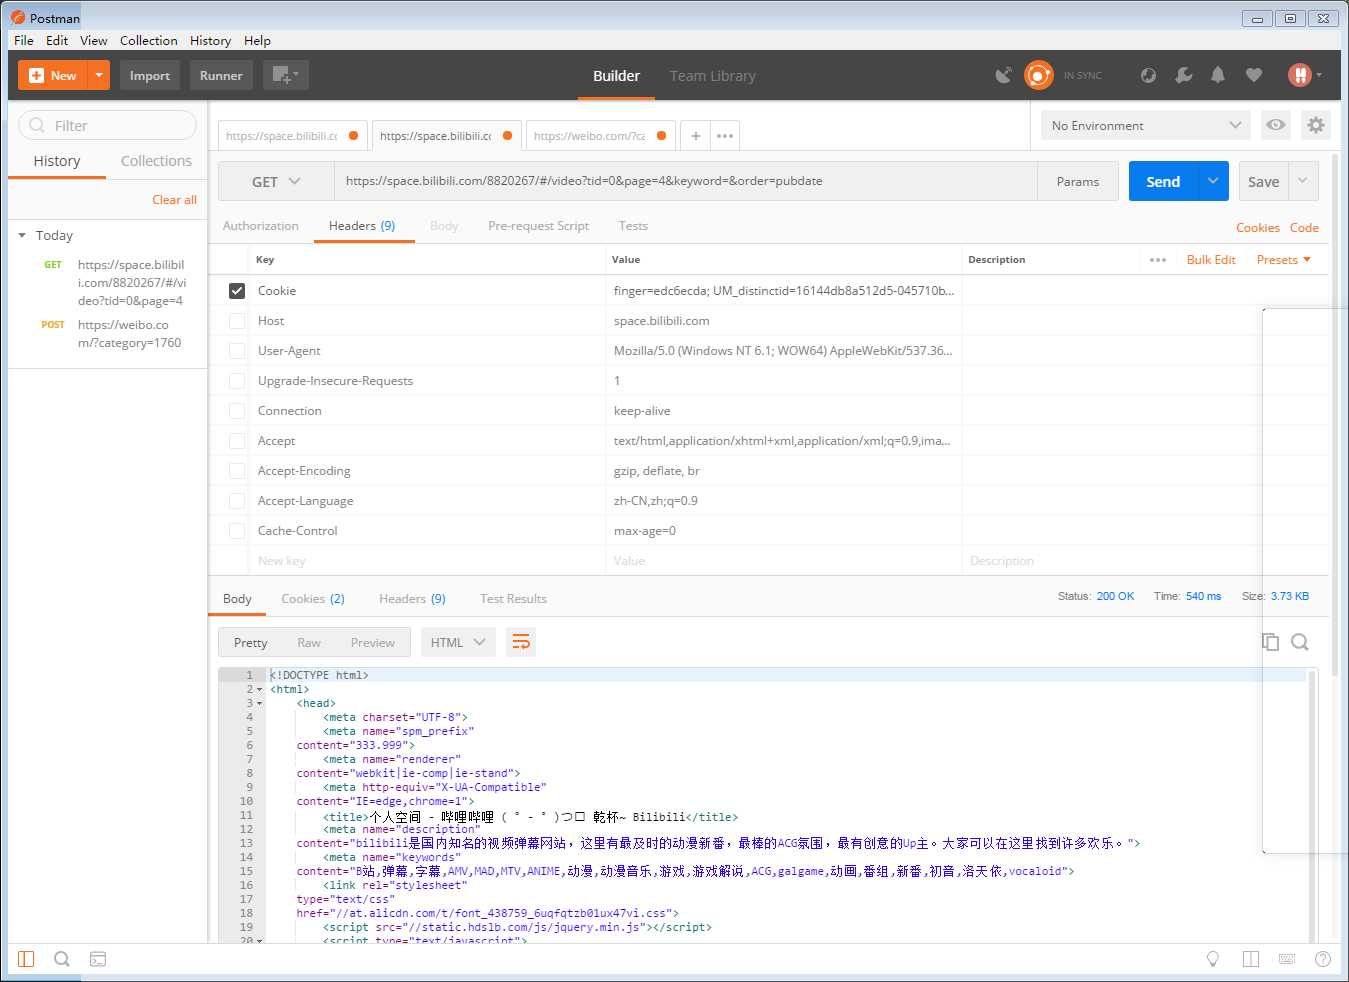The image size is (1349, 982).
Task: Open the History menu
Action: 210,41
